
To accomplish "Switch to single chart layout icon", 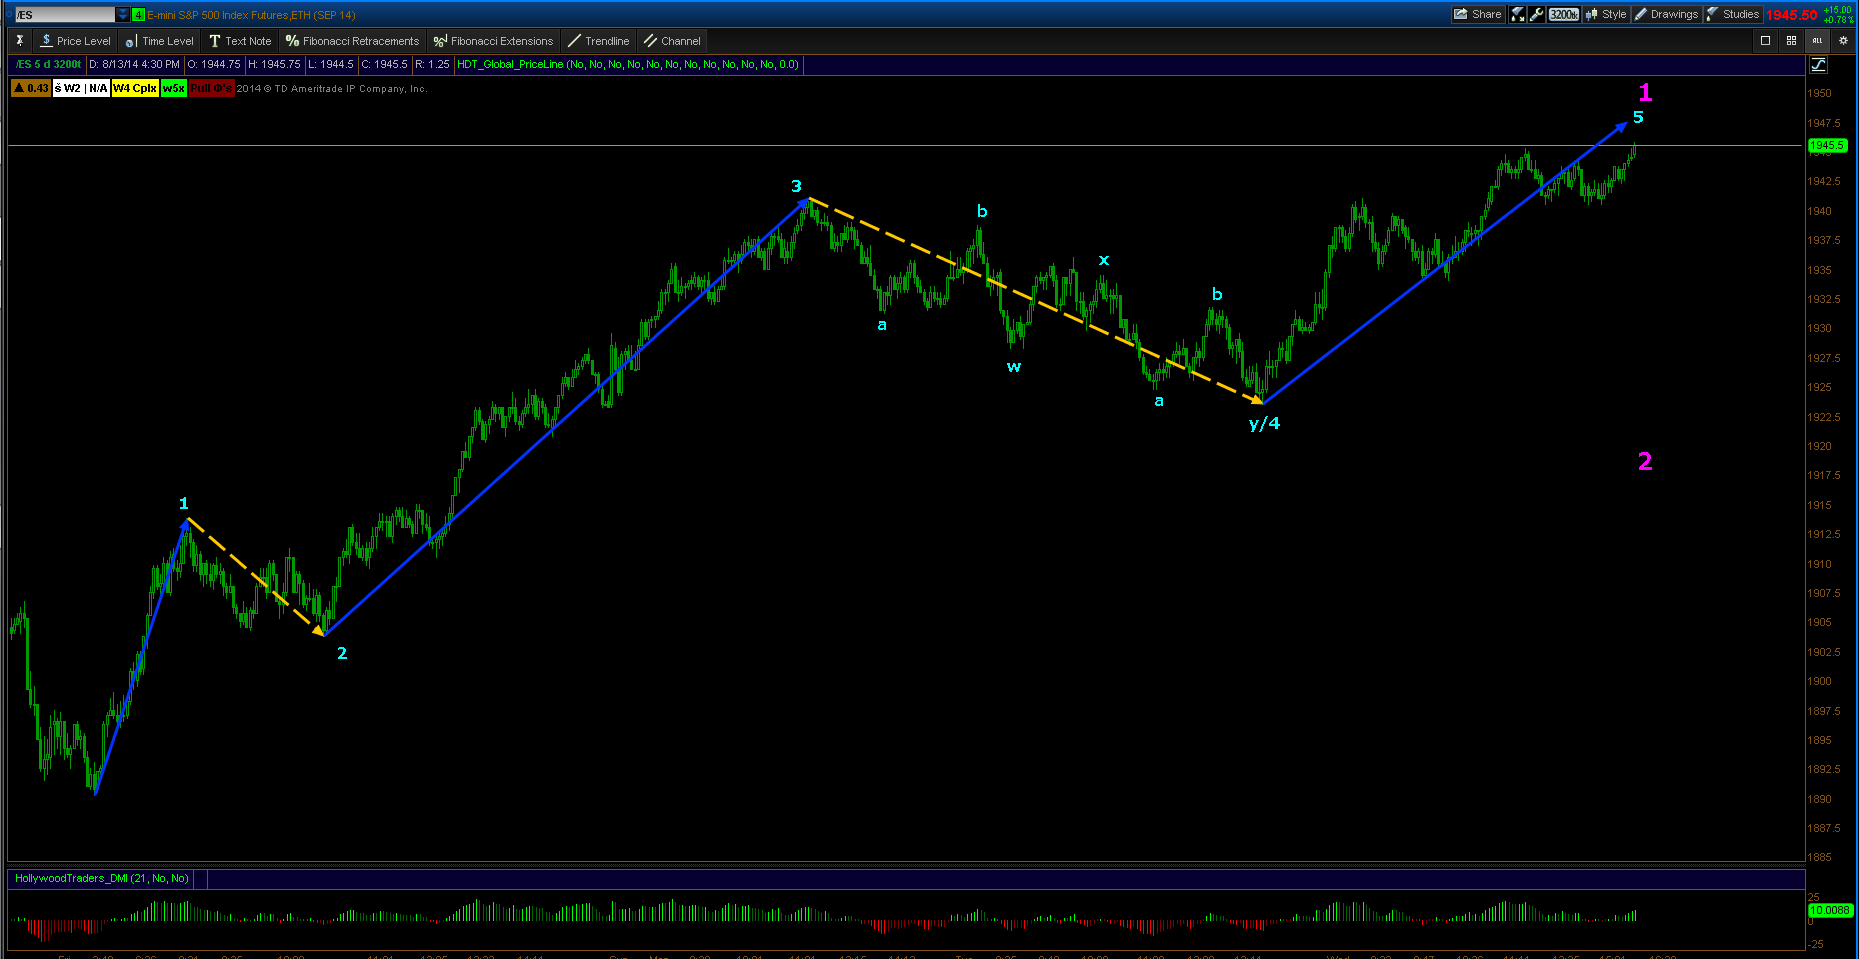I will click(1765, 41).
